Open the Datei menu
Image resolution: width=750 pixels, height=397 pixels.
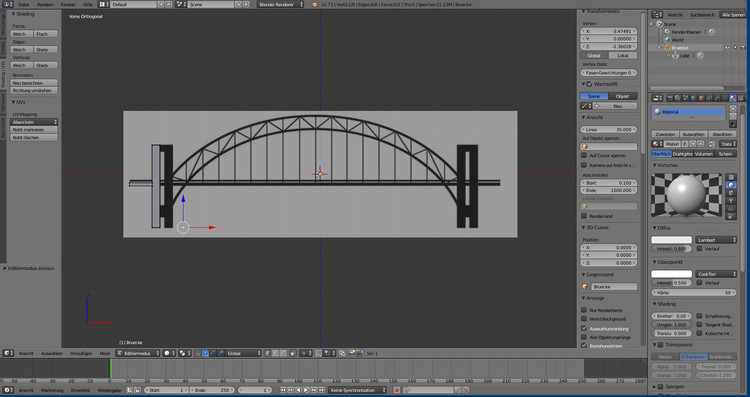pyautogui.click(x=24, y=4)
